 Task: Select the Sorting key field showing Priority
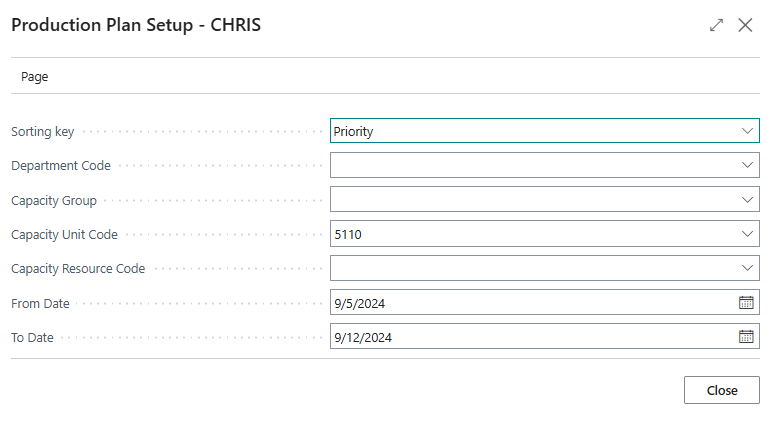click(544, 131)
